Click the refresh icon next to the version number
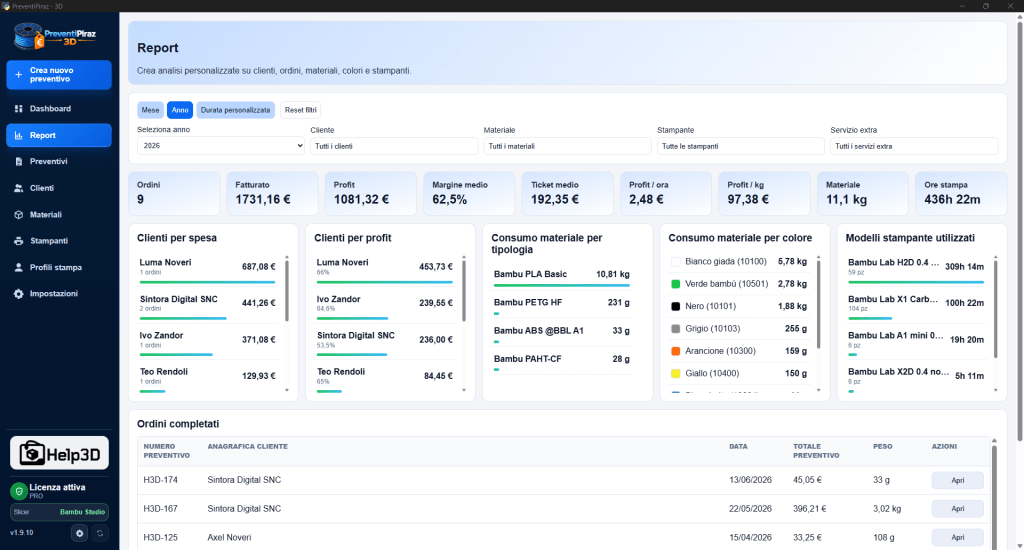The width and height of the screenshot is (1024, 550). click(x=100, y=533)
